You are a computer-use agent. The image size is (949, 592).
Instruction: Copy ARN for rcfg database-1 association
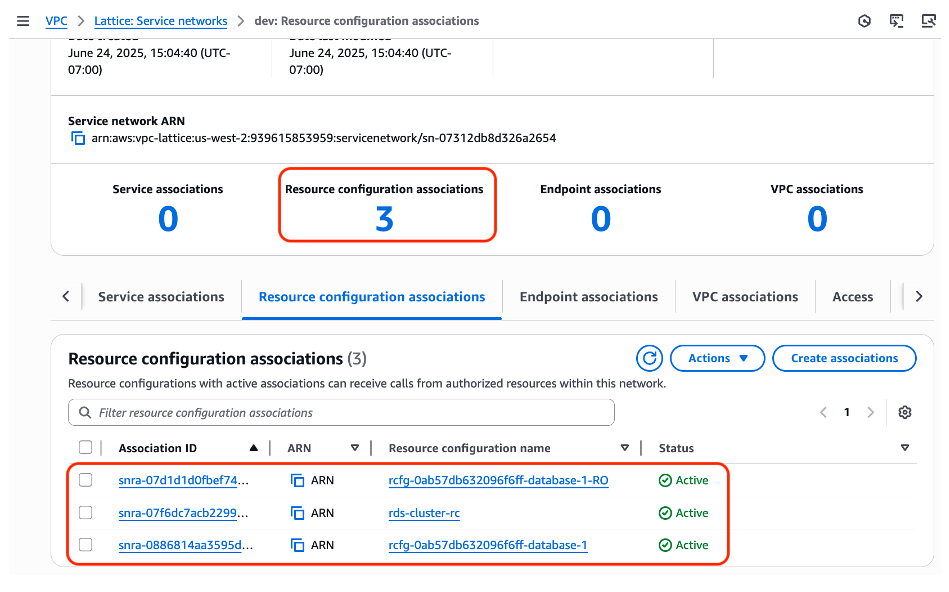tap(297, 545)
